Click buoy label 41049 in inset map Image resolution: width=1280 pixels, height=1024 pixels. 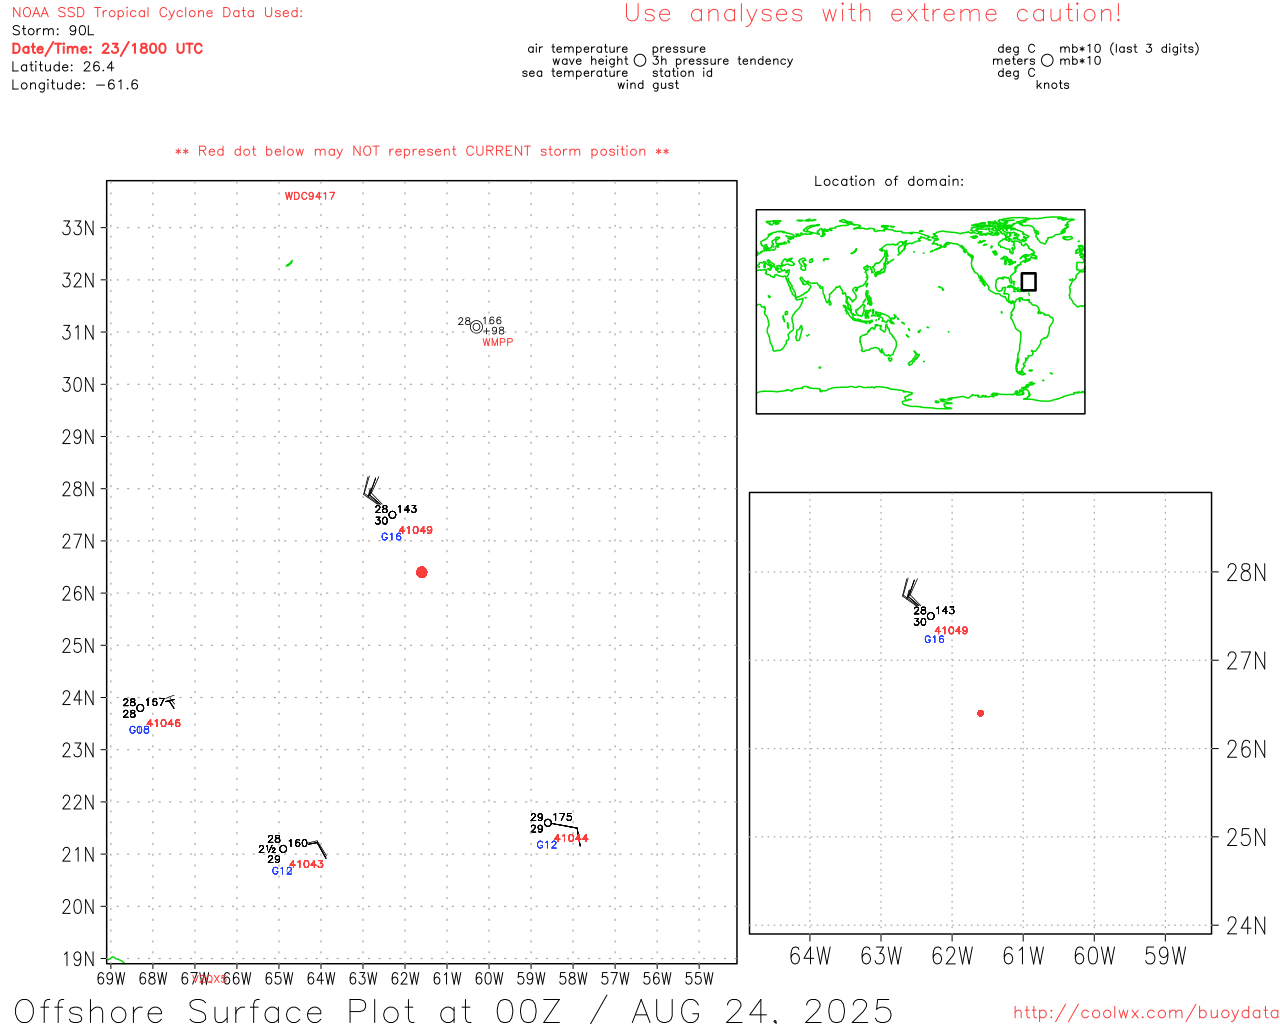click(x=951, y=630)
